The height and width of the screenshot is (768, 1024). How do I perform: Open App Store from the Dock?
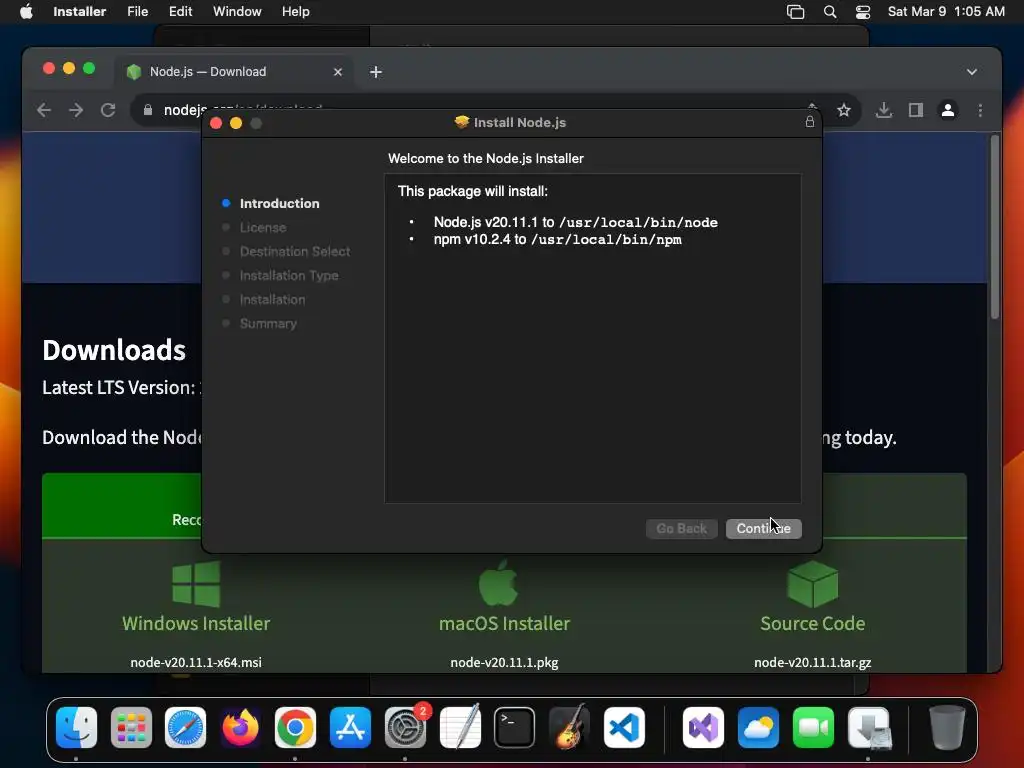350,727
